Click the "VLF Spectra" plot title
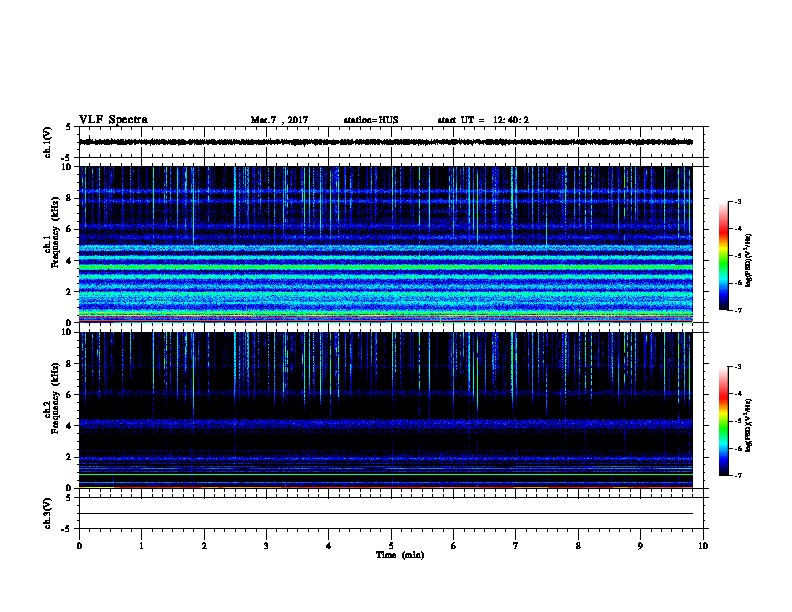This screenshot has width=792, height=612. tap(113, 120)
